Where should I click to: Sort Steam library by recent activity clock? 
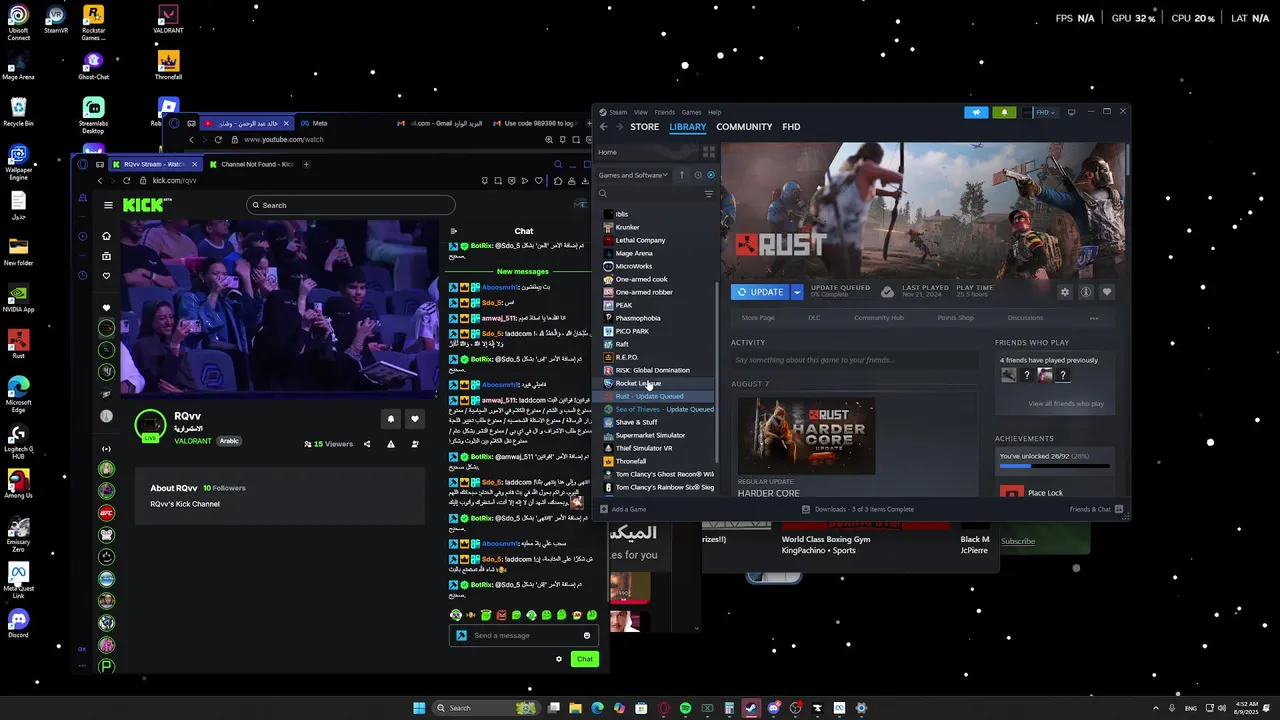[x=698, y=175]
